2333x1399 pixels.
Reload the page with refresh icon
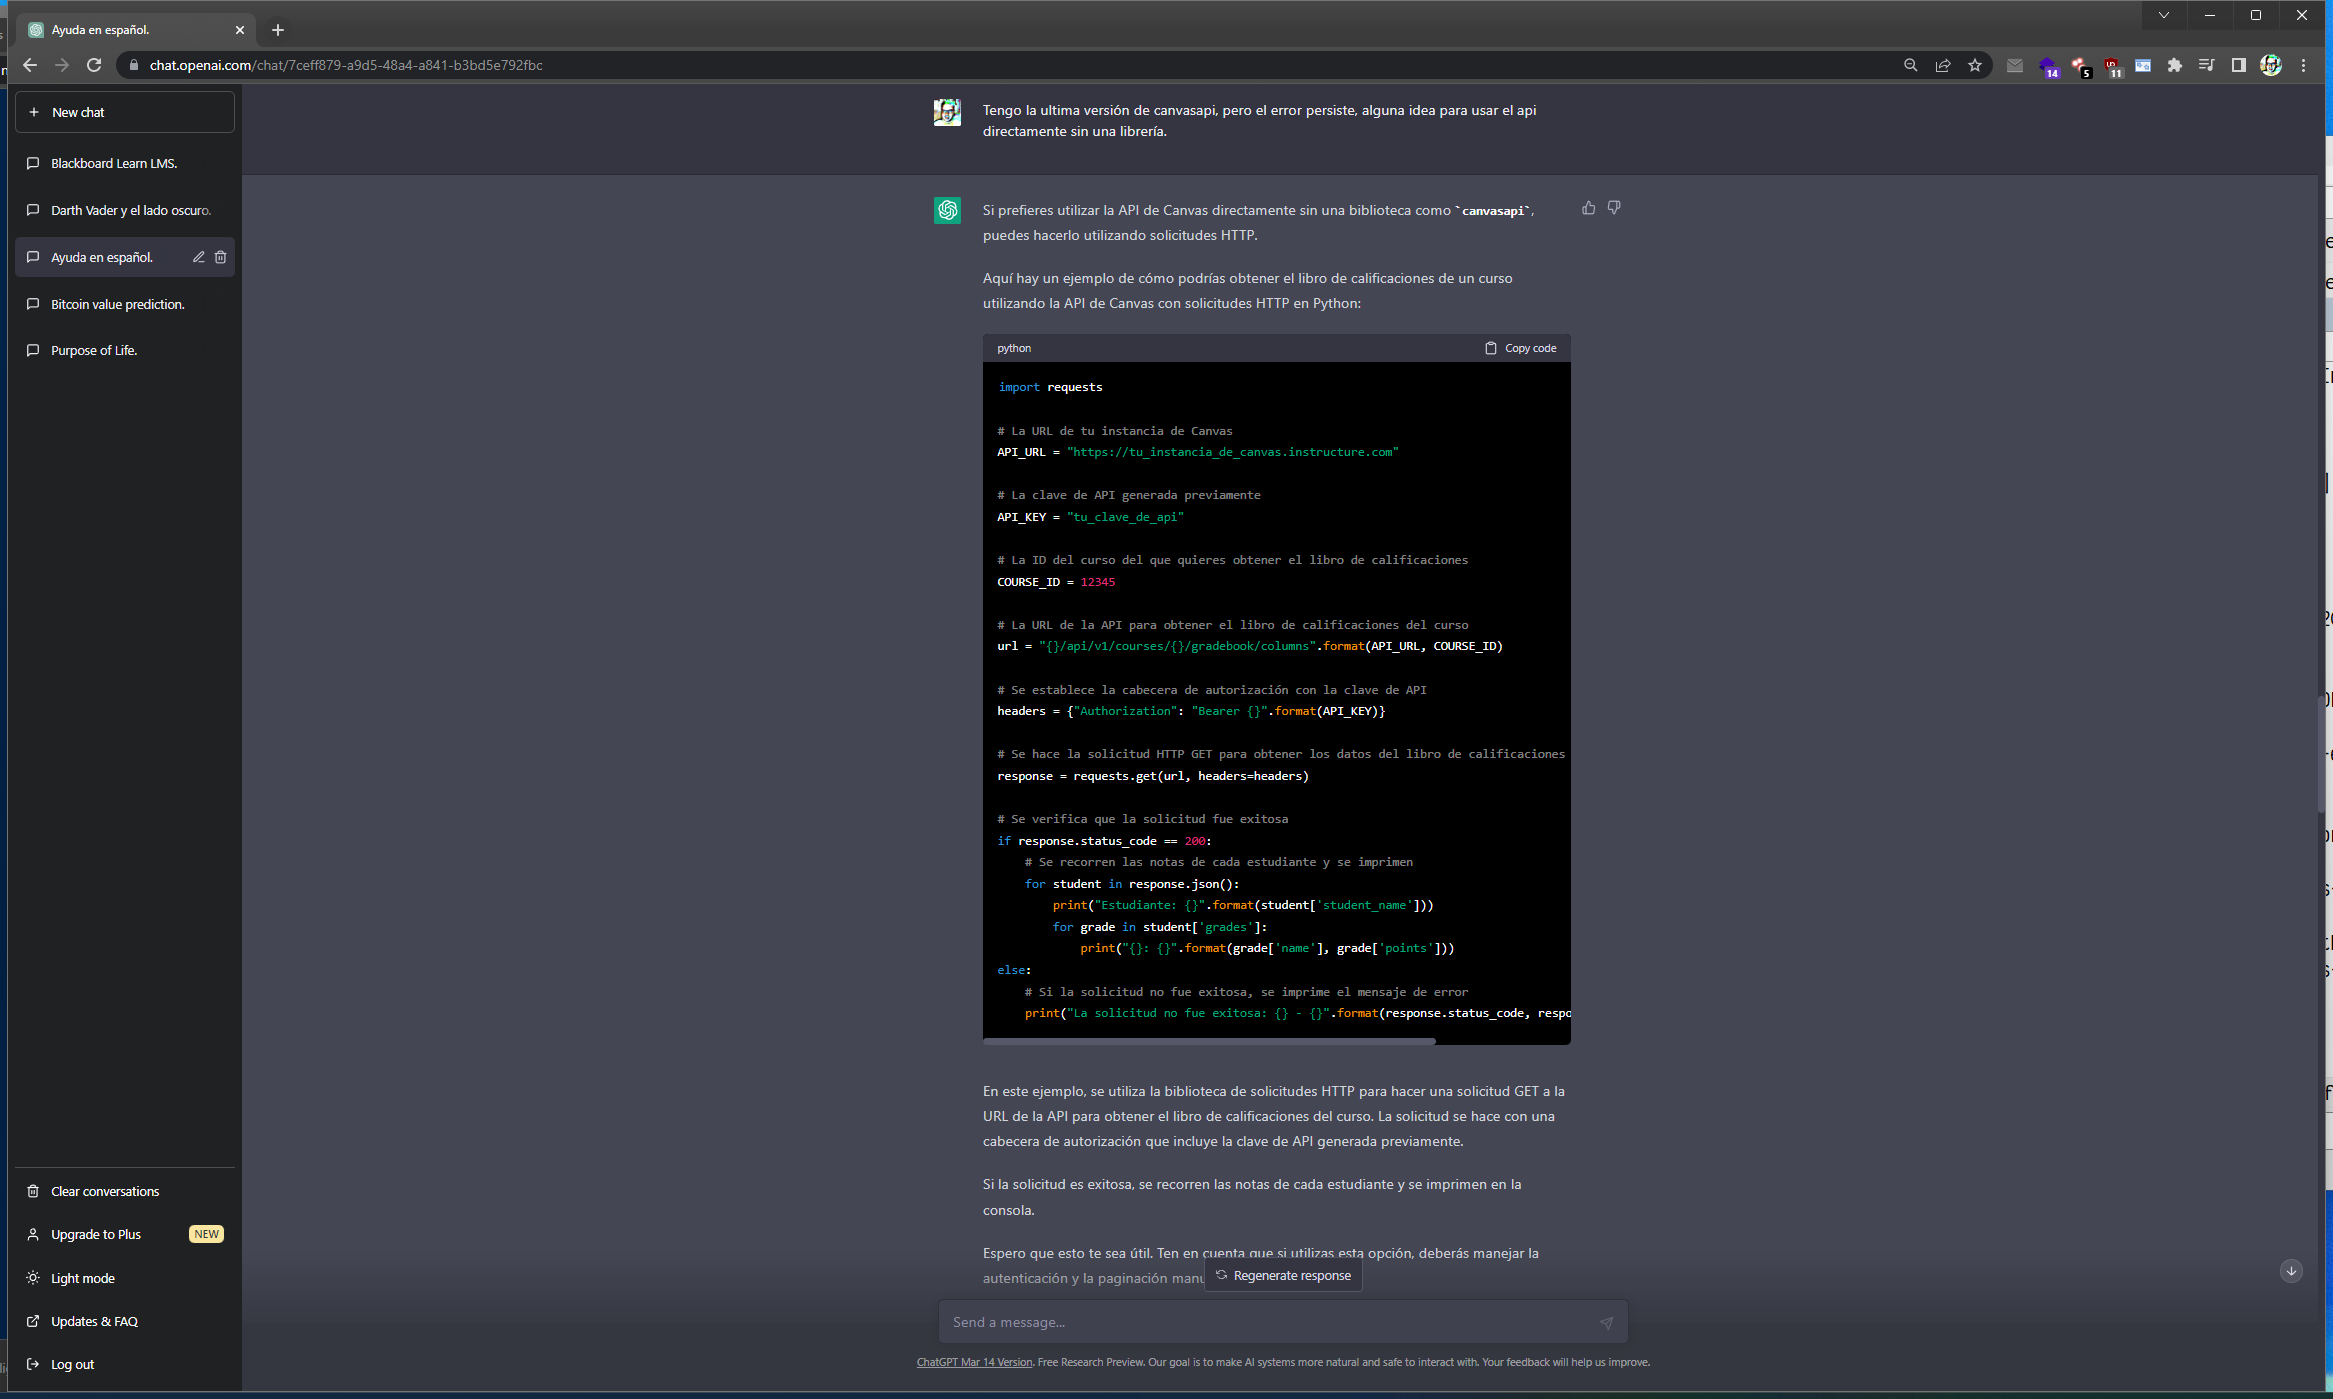(x=94, y=65)
